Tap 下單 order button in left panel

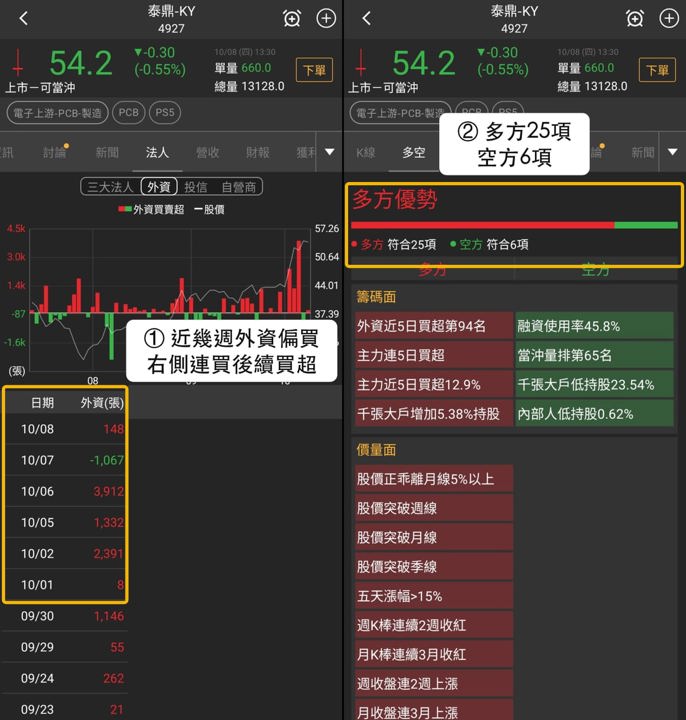[x=315, y=70]
